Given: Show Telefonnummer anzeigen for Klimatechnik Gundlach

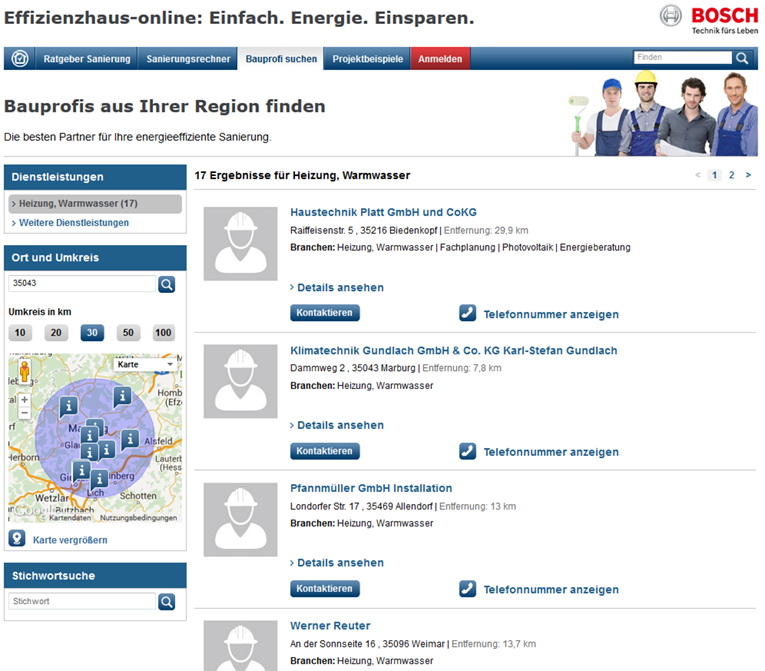Looking at the screenshot, I should coord(551,452).
